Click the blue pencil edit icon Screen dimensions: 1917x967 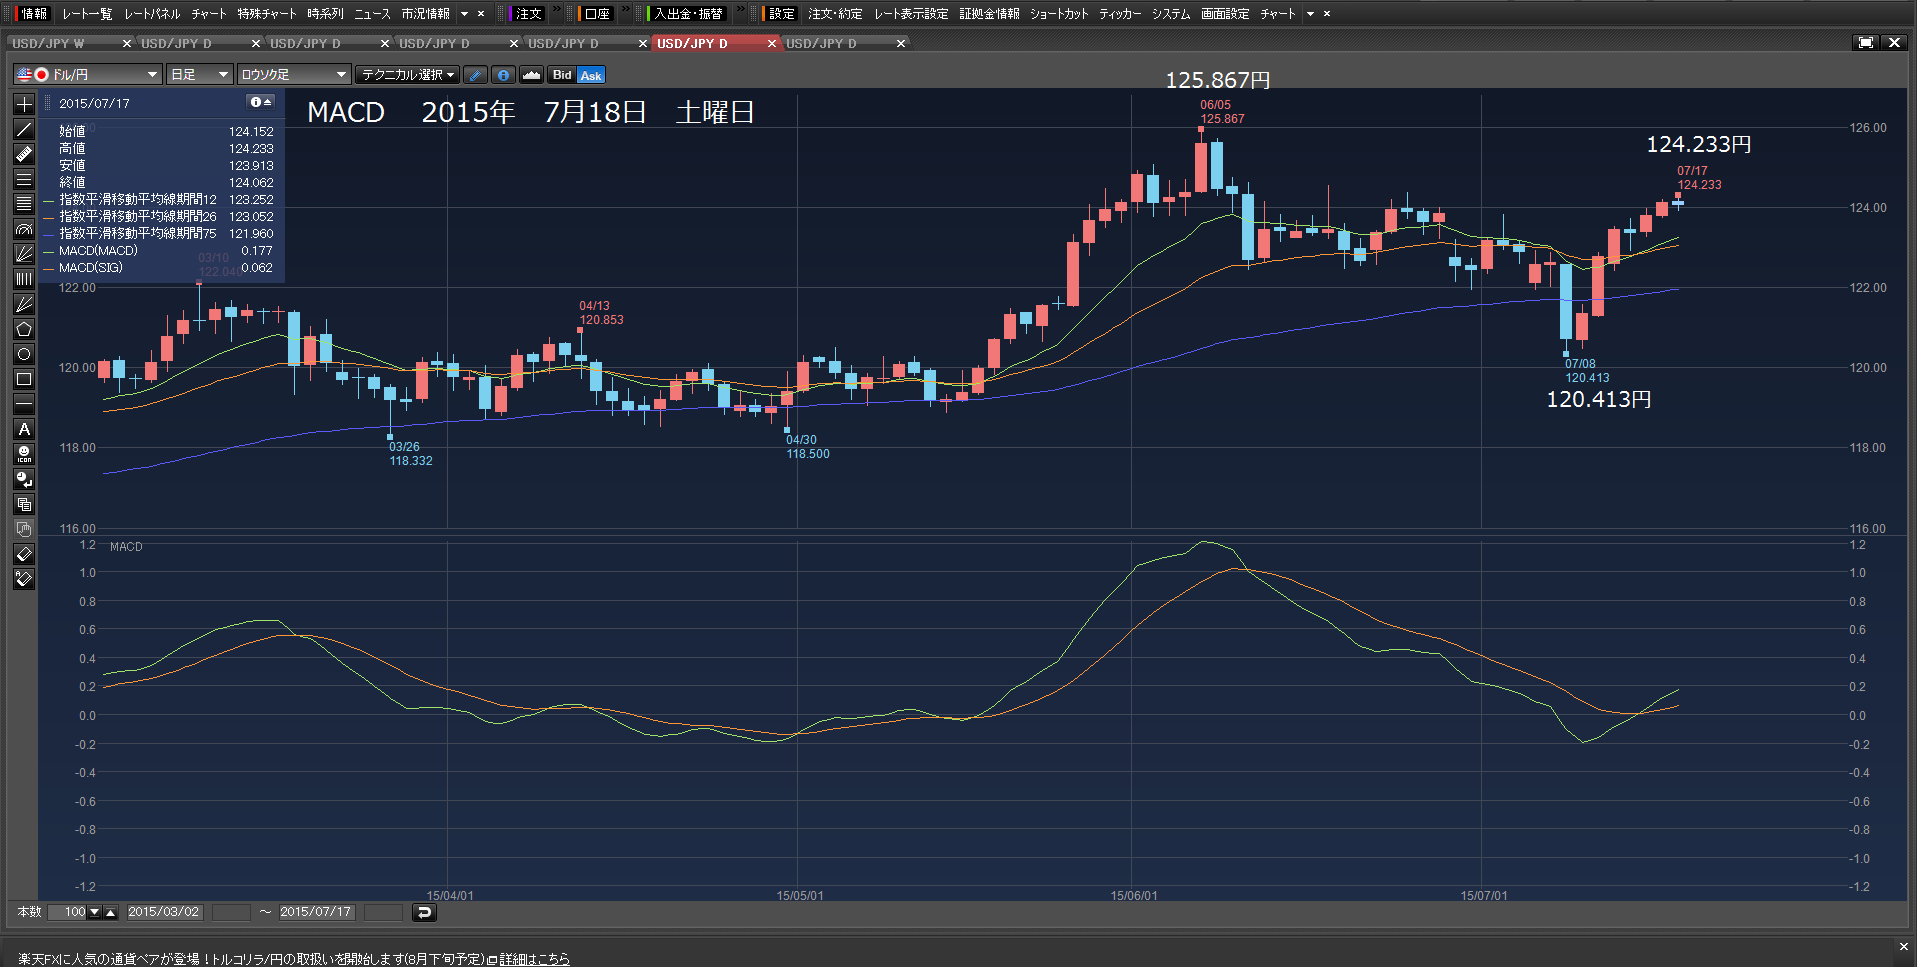point(476,75)
